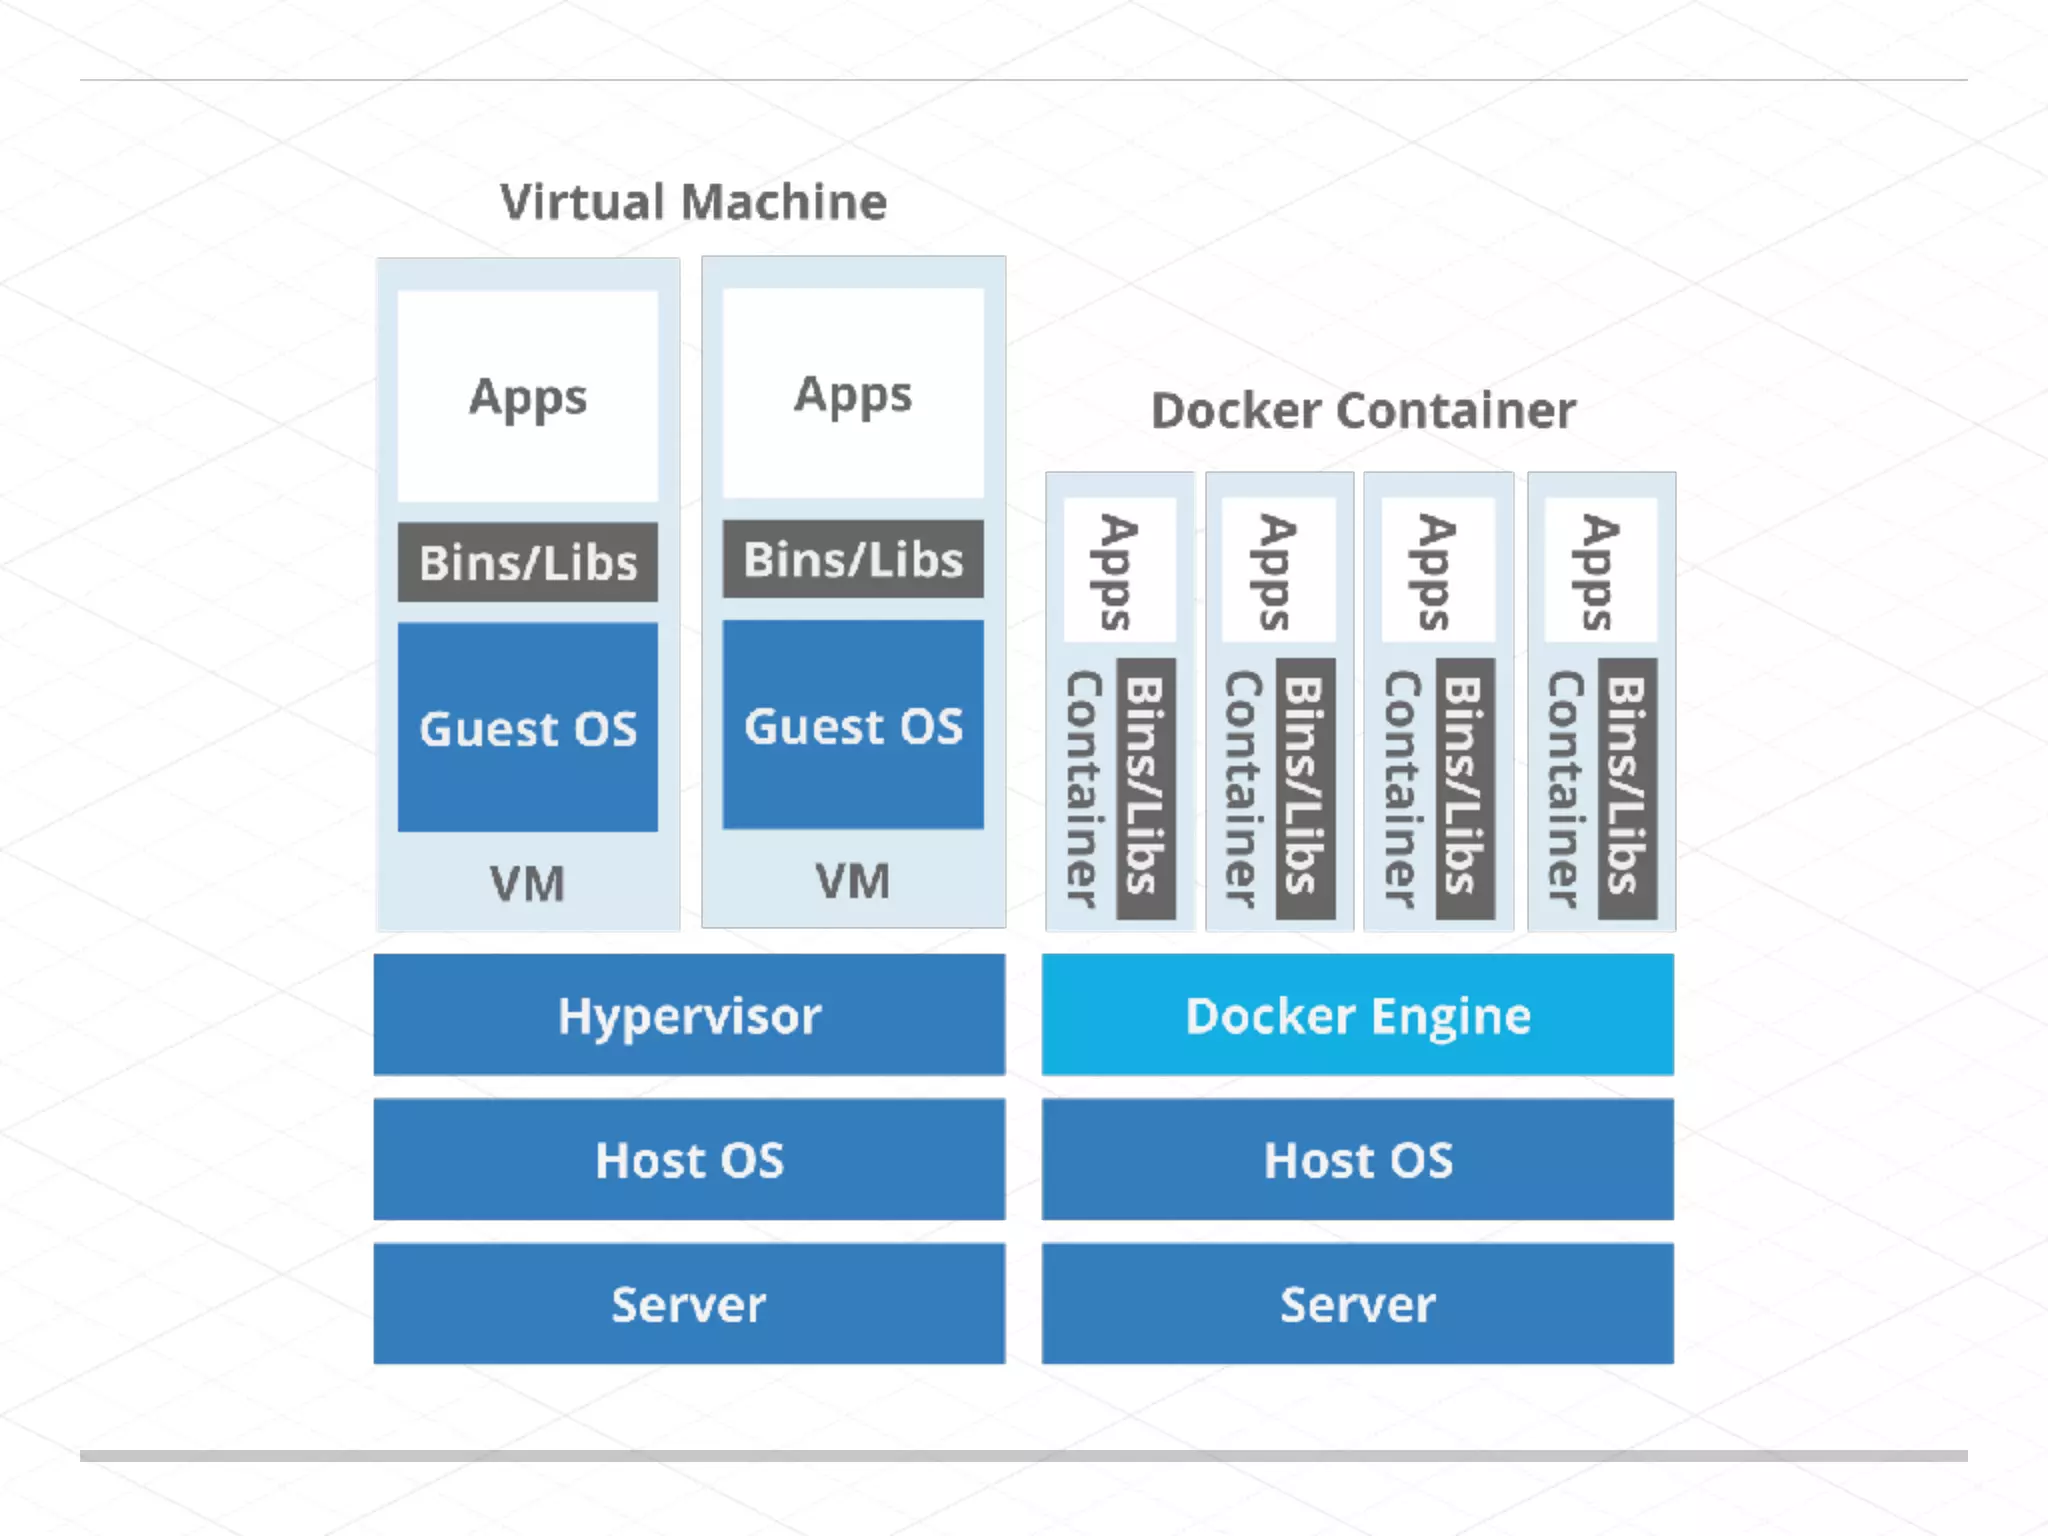The width and height of the screenshot is (2048, 1536).
Task: Click the left VM's Bins/Libs bar
Action: [x=528, y=562]
